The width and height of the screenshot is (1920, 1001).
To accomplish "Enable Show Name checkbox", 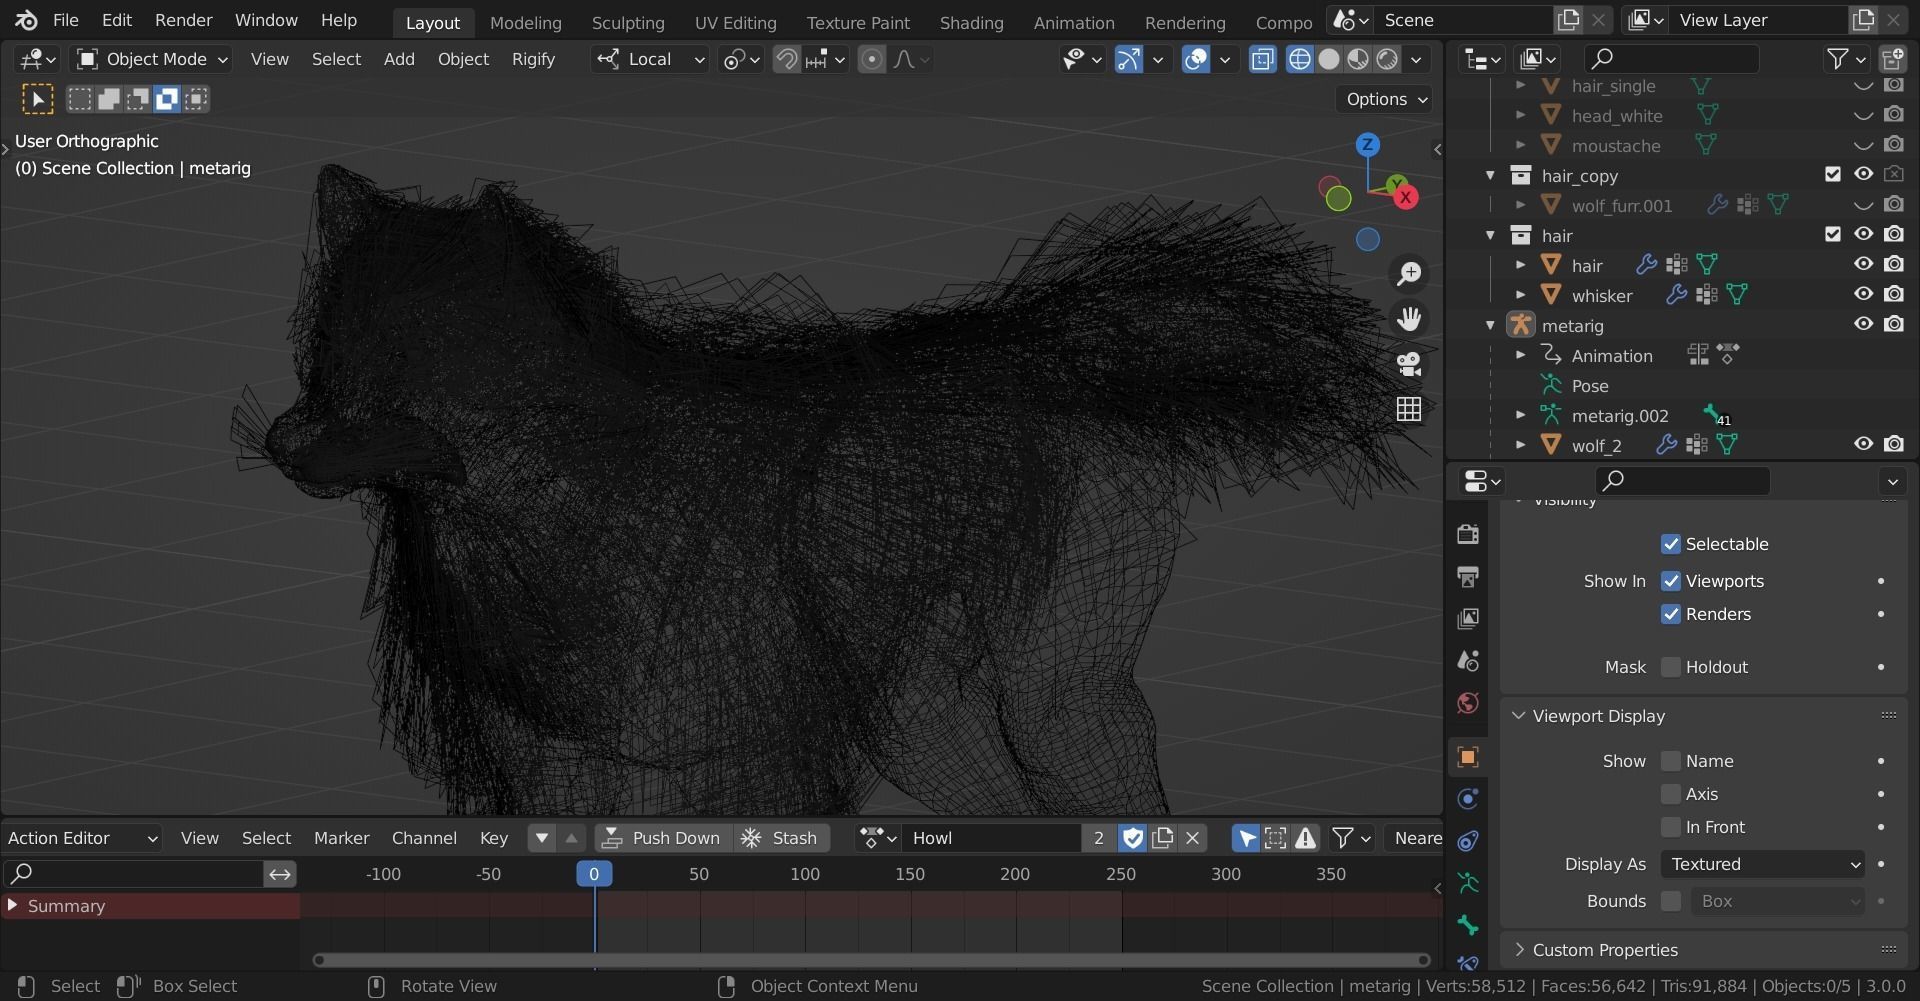I will (x=1671, y=761).
